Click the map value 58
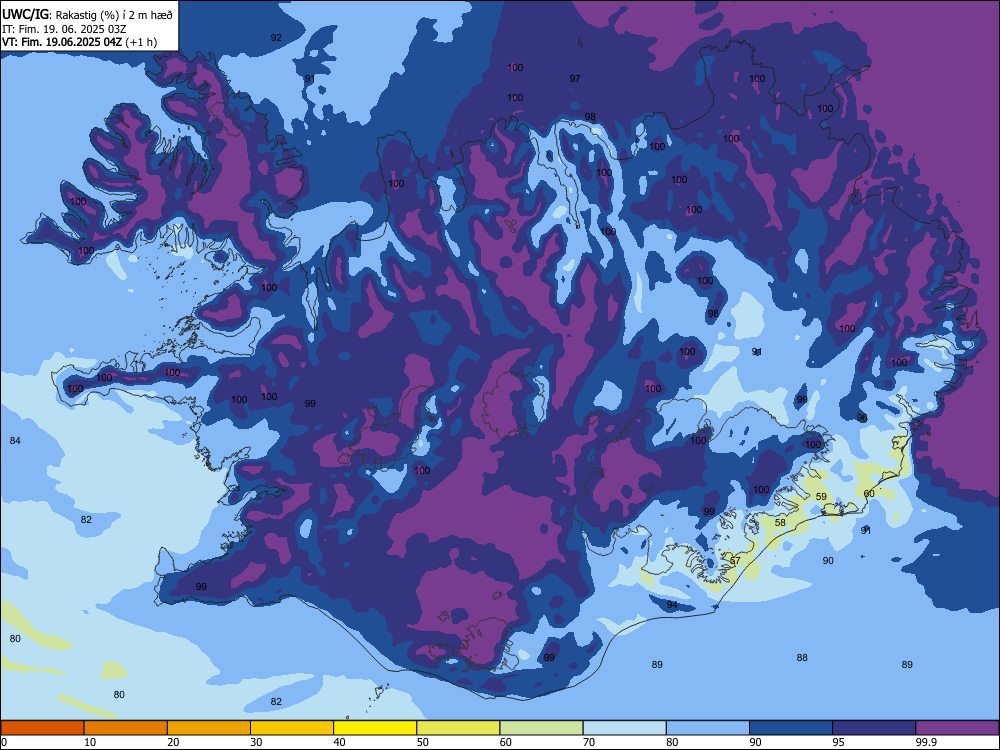This screenshot has width=1000, height=750. [780, 522]
